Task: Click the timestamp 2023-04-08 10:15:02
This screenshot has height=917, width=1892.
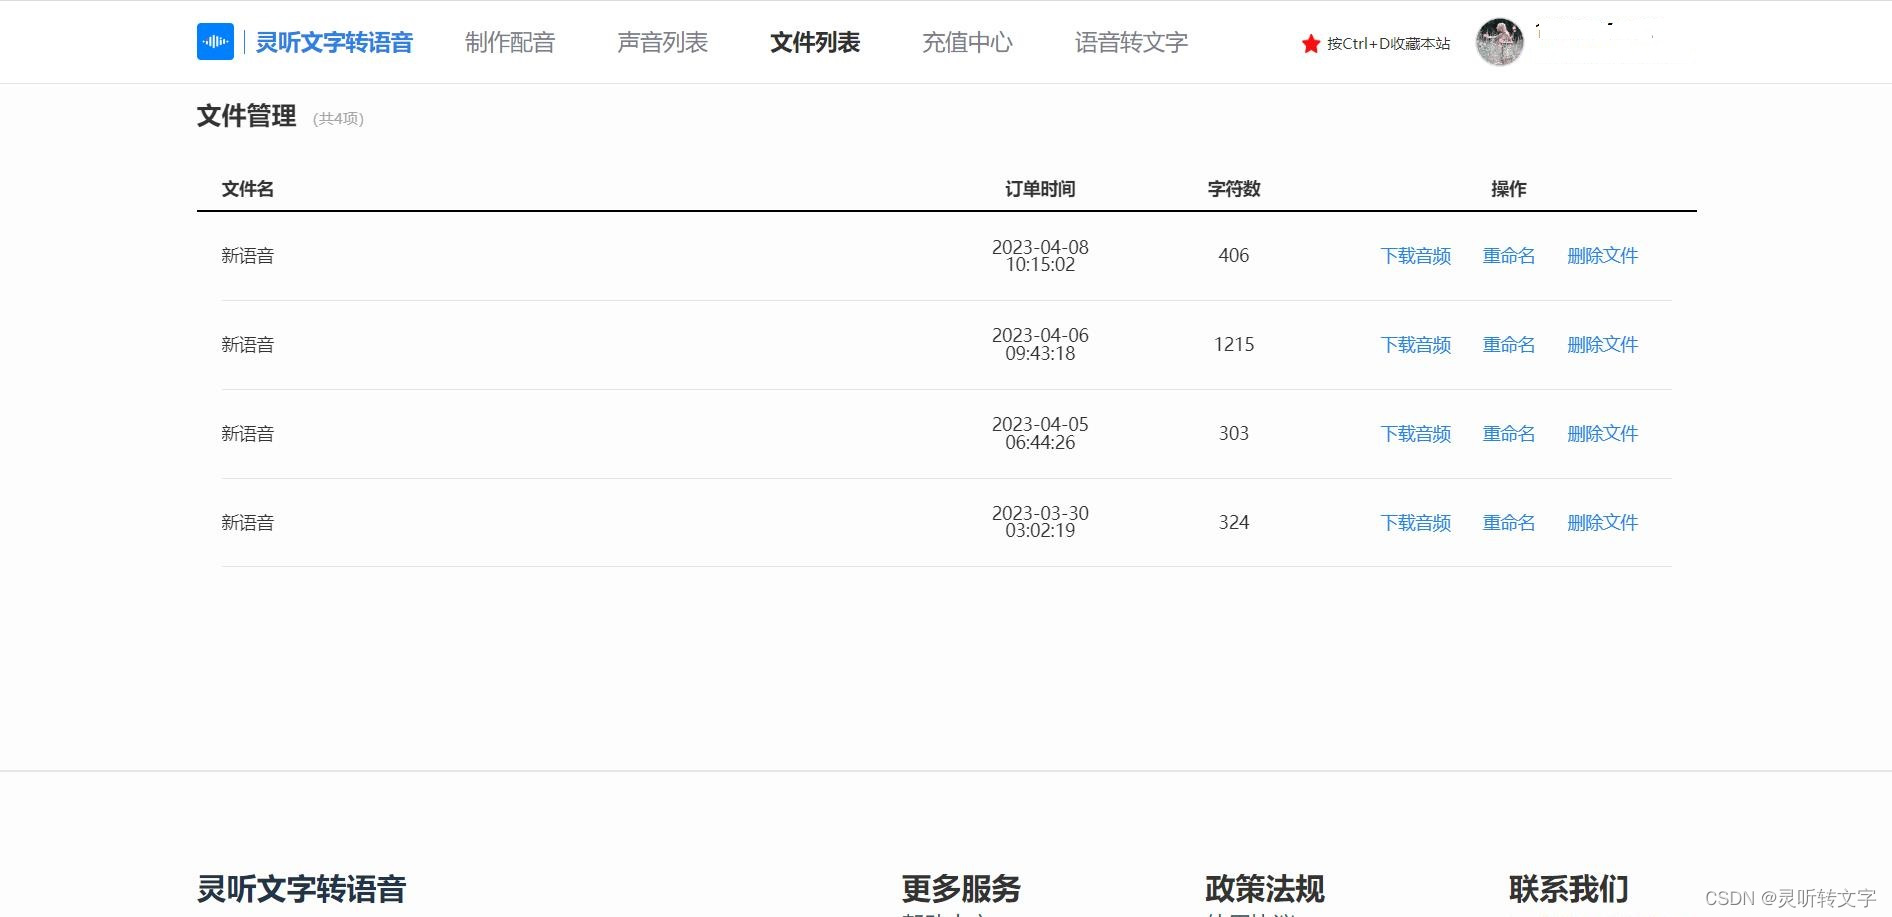Action: click(x=1040, y=256)
